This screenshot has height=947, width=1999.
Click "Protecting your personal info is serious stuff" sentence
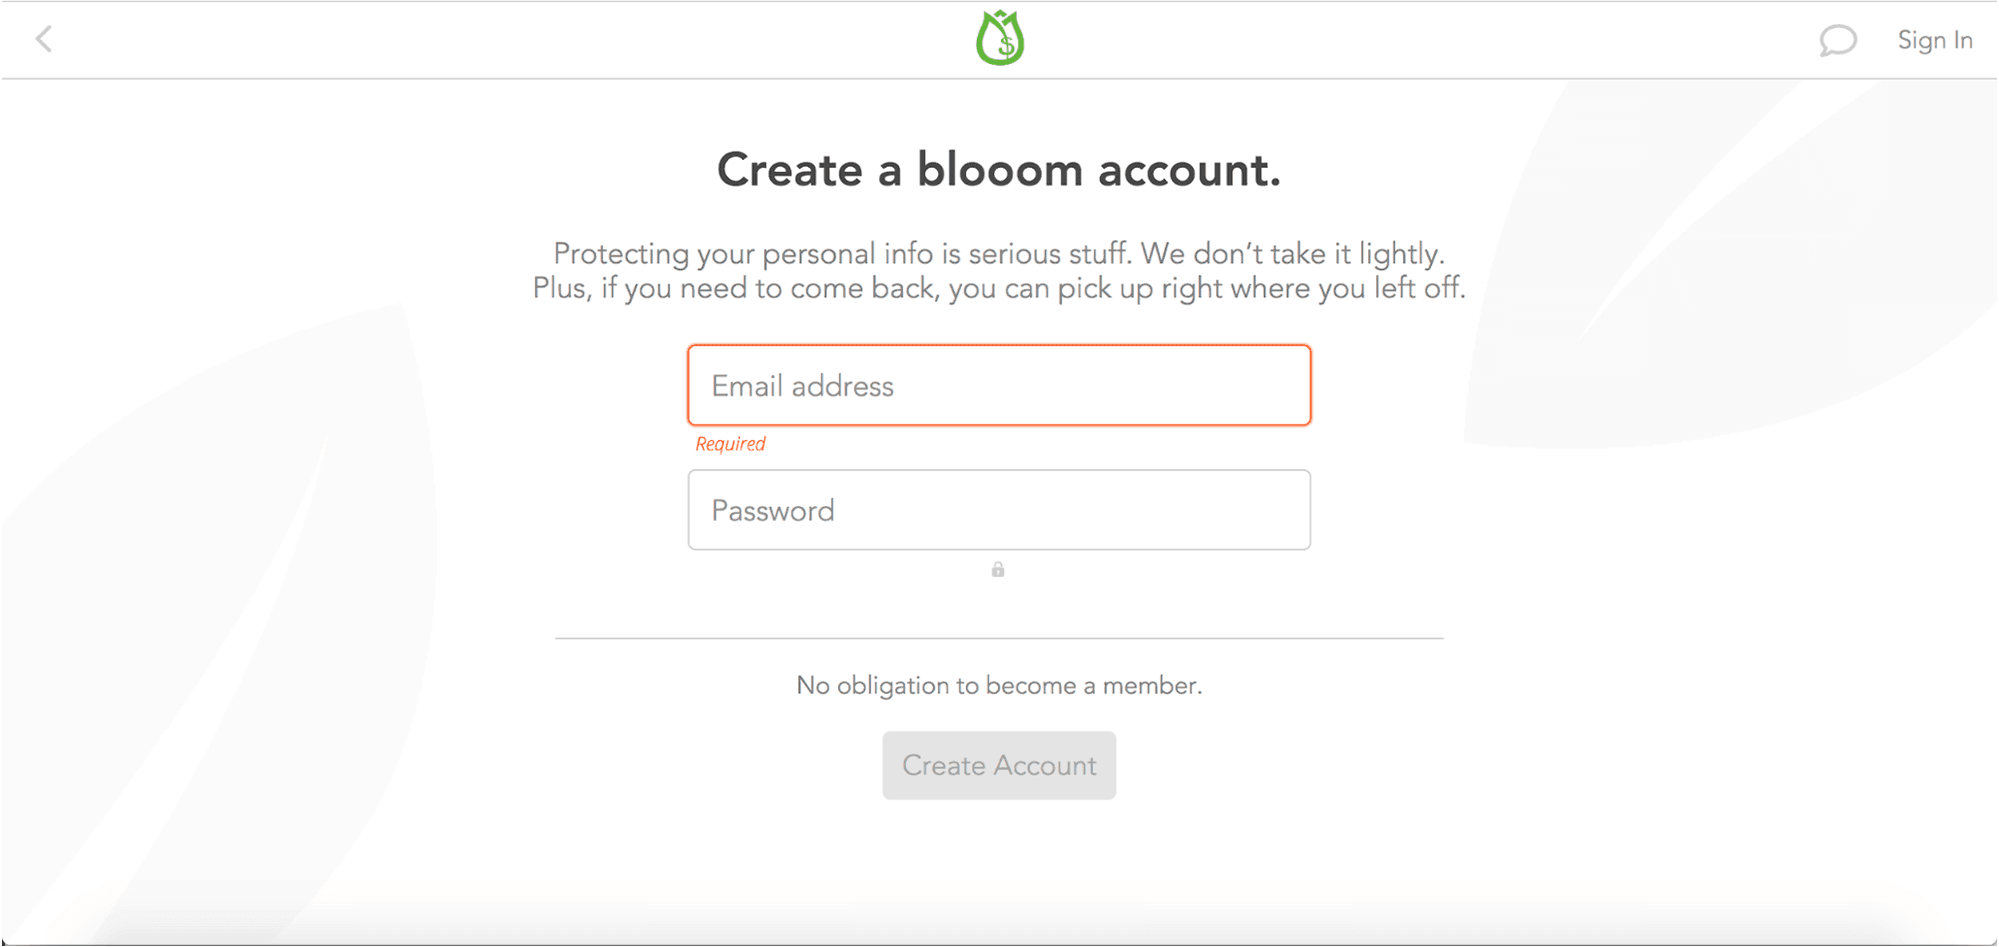(x=842, y=254)
